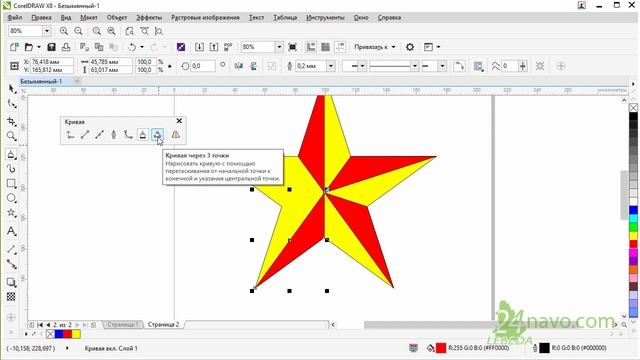Open the zoom level 80% dropdown at top
The width and height of the screenshot is (640, 360).
point(47,31)
